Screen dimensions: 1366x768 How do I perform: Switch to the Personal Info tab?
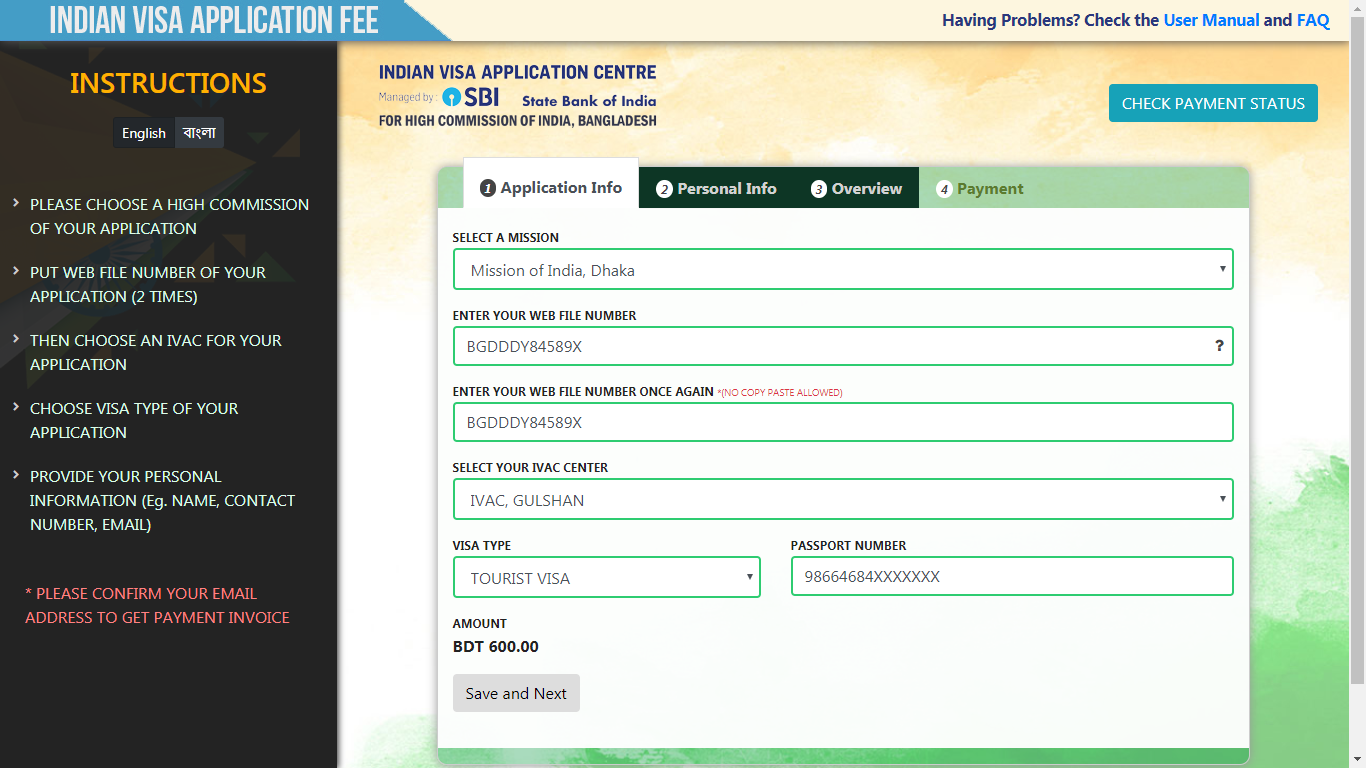[716, 188]
